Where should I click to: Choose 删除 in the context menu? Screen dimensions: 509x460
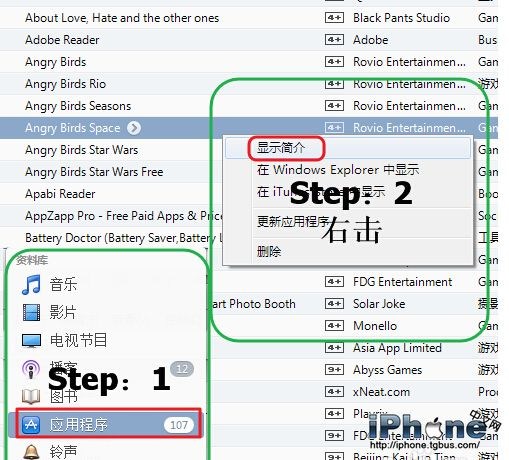269,251
